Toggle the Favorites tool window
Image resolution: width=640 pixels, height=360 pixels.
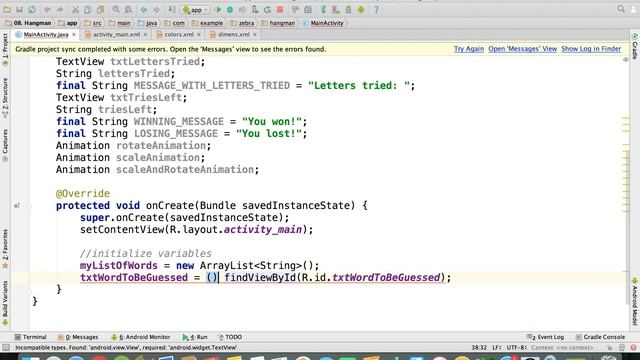(5, 249)
